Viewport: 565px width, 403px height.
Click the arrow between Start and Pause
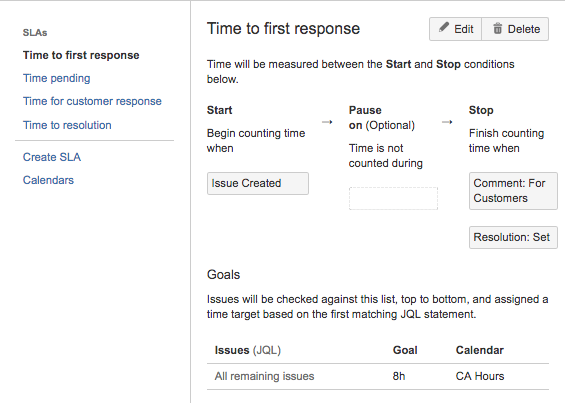point(327,122)
